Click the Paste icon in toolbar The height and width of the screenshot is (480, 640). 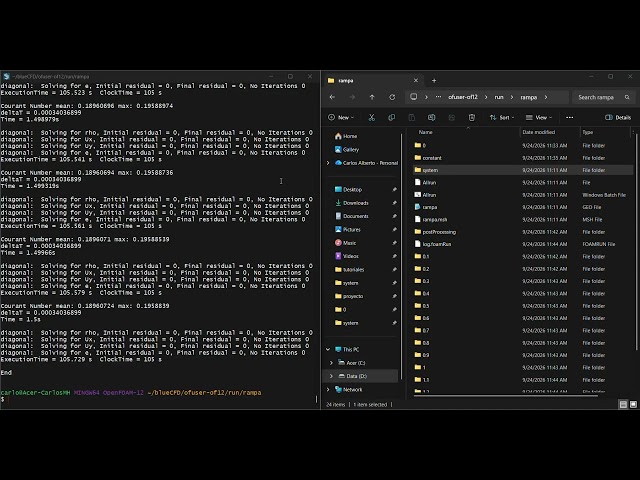[x=411, y=118]
